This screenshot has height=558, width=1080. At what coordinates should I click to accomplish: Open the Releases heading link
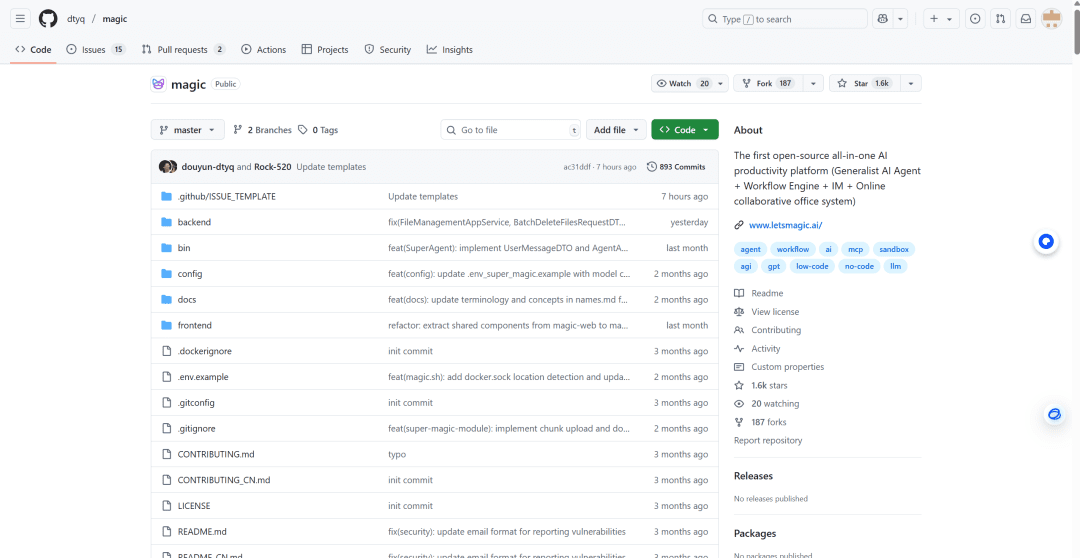tap(754, 476)
